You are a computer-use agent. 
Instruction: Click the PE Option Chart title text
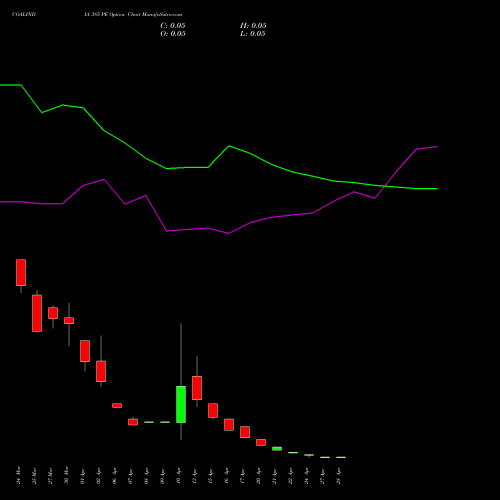coord(133,15)
